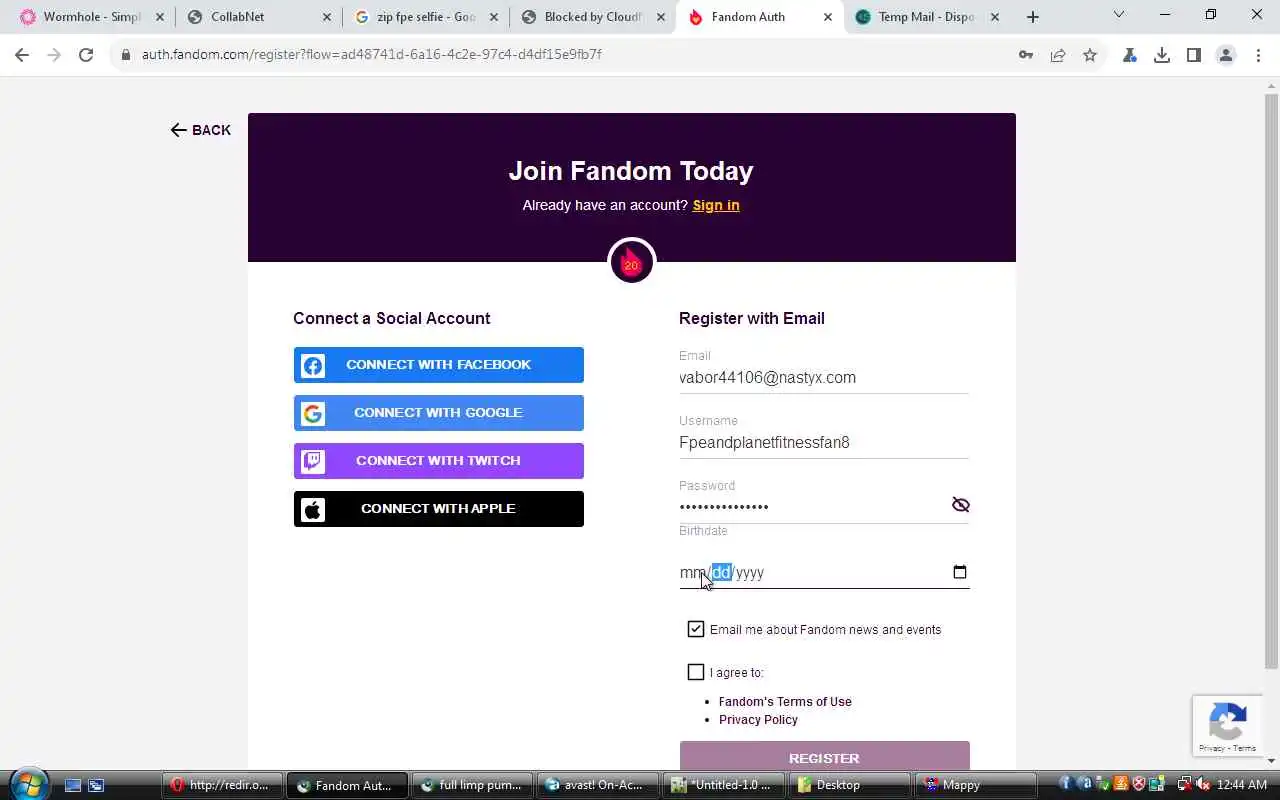Open the birthdate calendar picker
The width and height of the screenshot is (1280, 800).
(x=960, y=572)
